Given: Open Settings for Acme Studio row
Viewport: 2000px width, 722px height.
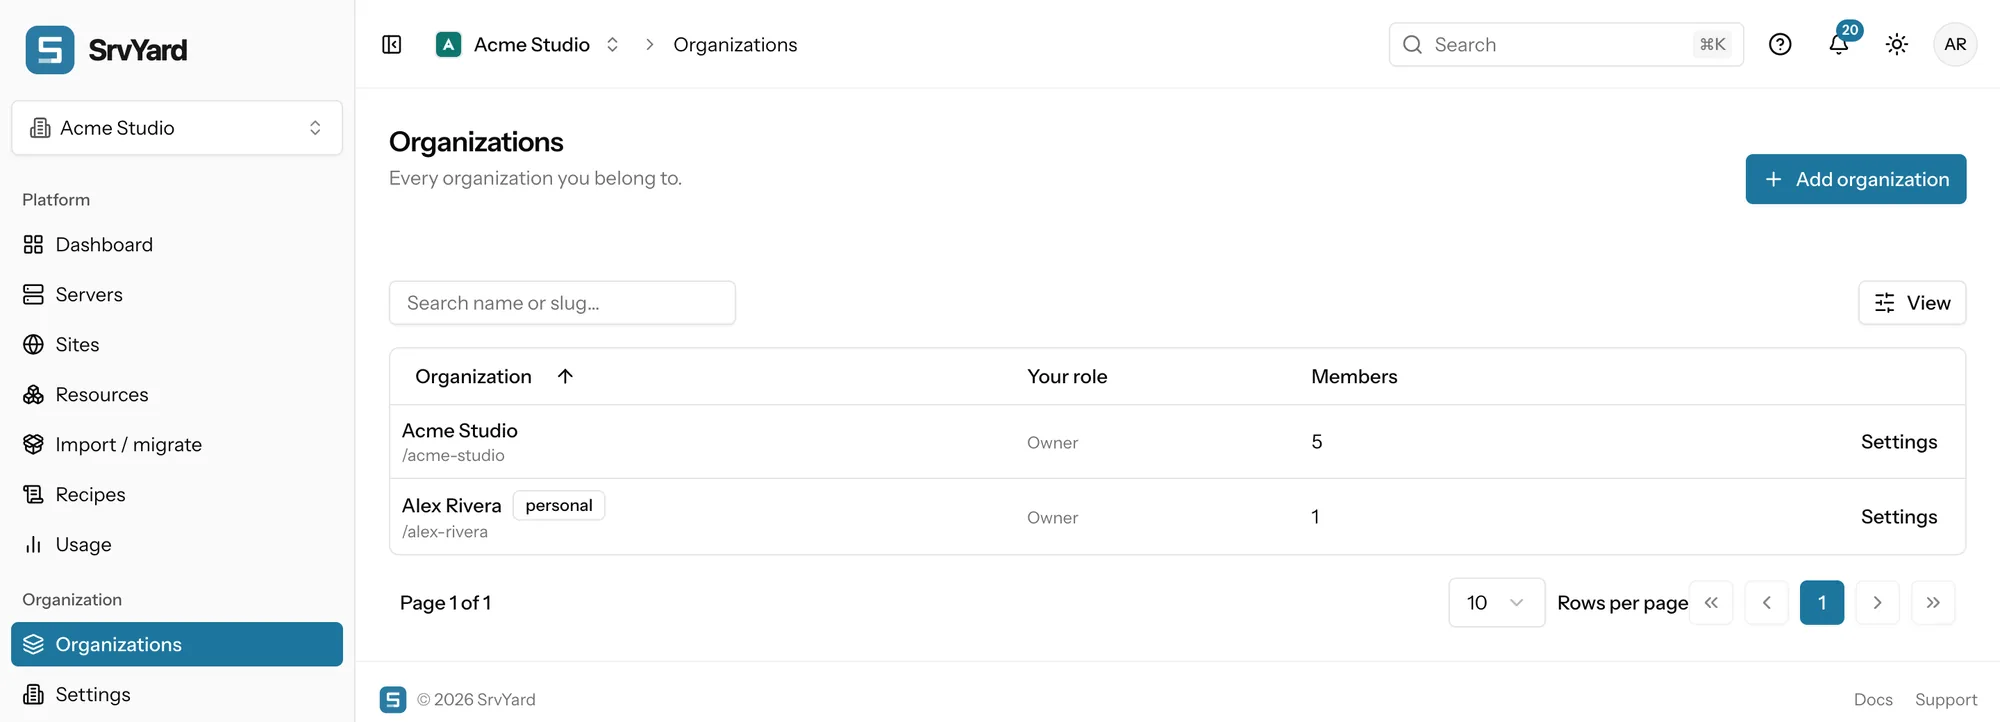Looking at the screenshot, I should tap(1899, 442).
